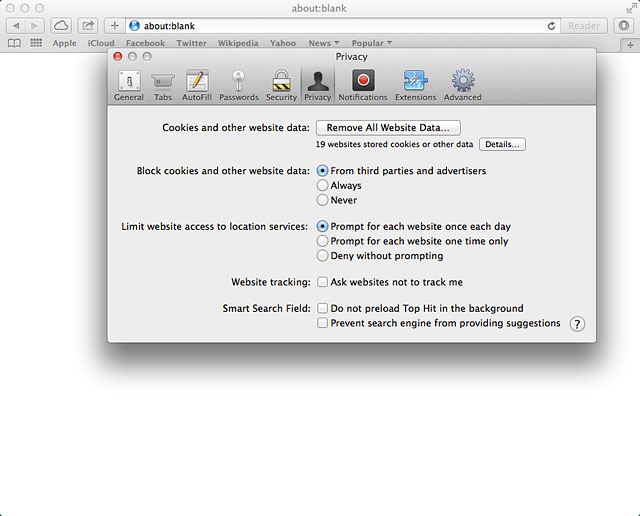Enter full screen with the arrows icon
Viewport: 640px width, 516px height.
631,8
